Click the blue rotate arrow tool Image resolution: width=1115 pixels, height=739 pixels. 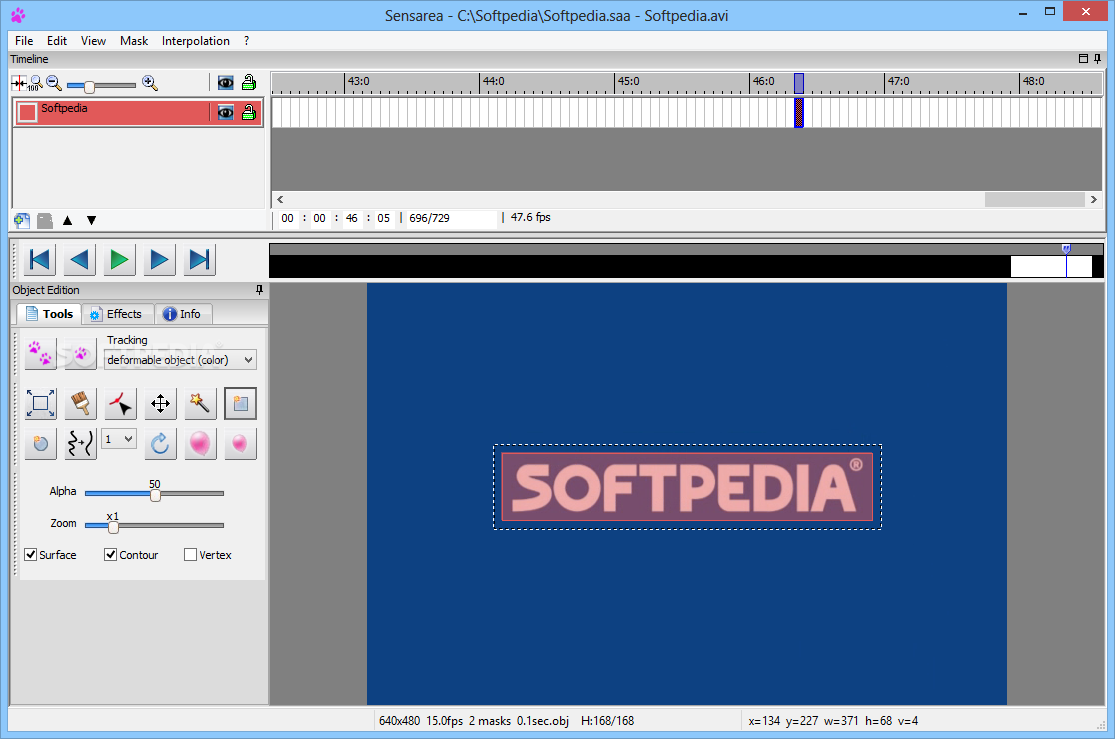click(161, 444)
